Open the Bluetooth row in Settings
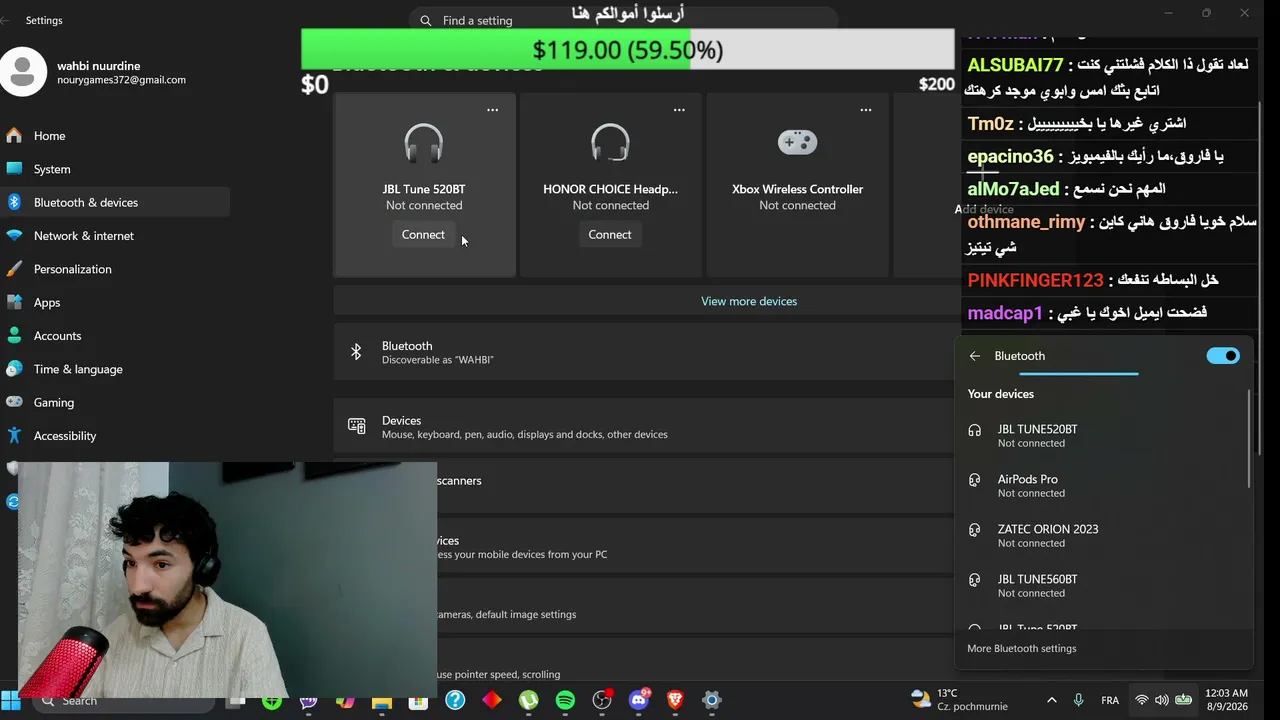Viewport: 1280px width, 720px height. click(x=645, y=352)
